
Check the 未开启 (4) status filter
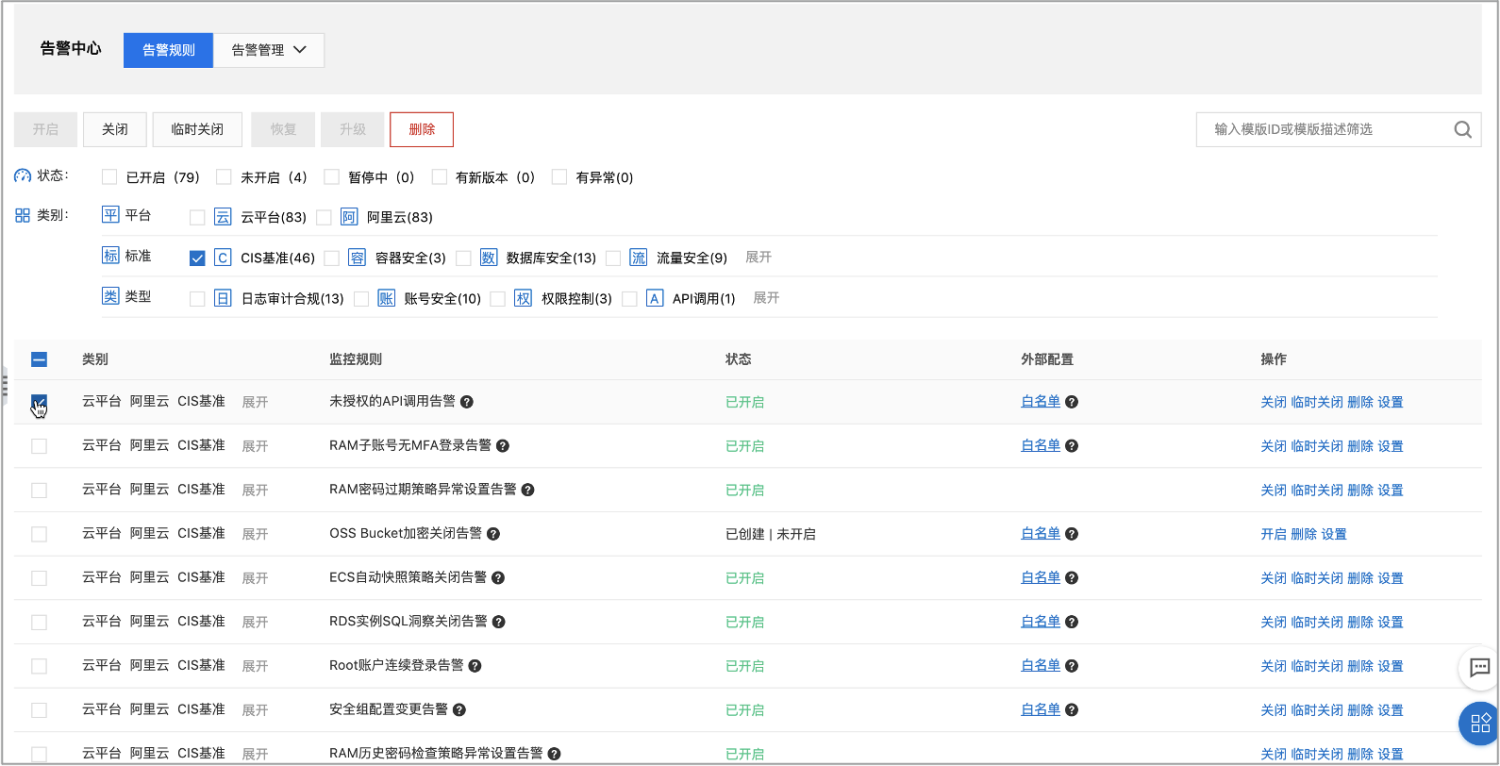coord(224,177)
